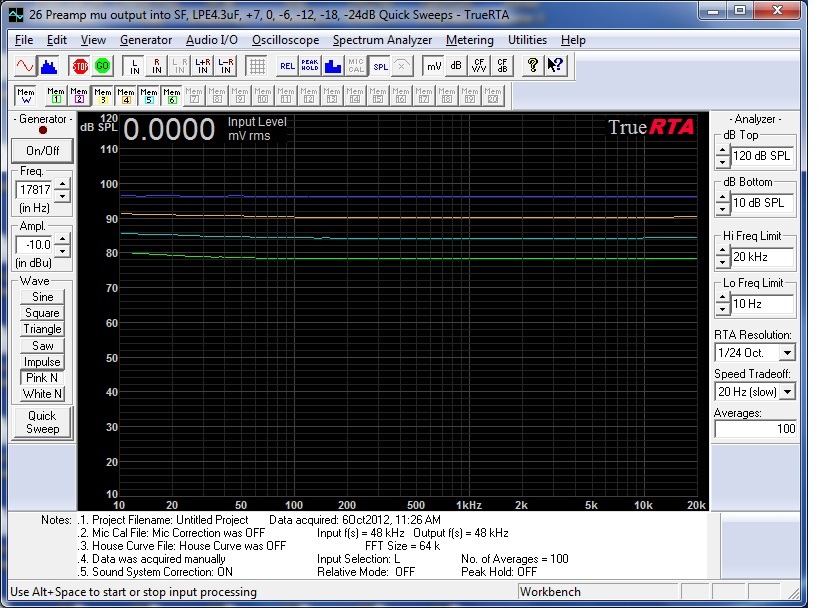Raise Hi Freq Limit with up arrow
The image size is (819, 608).
pos(722,251)
